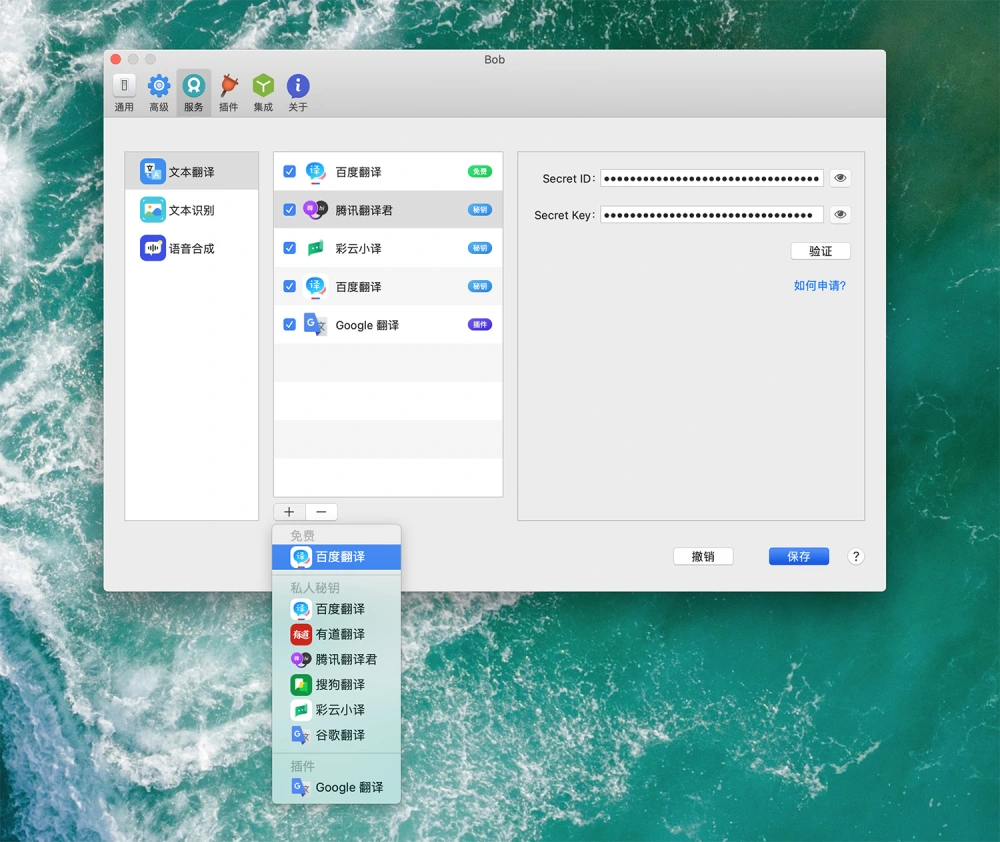Reveal the Secret Key with eye icon

pos(840,214)
